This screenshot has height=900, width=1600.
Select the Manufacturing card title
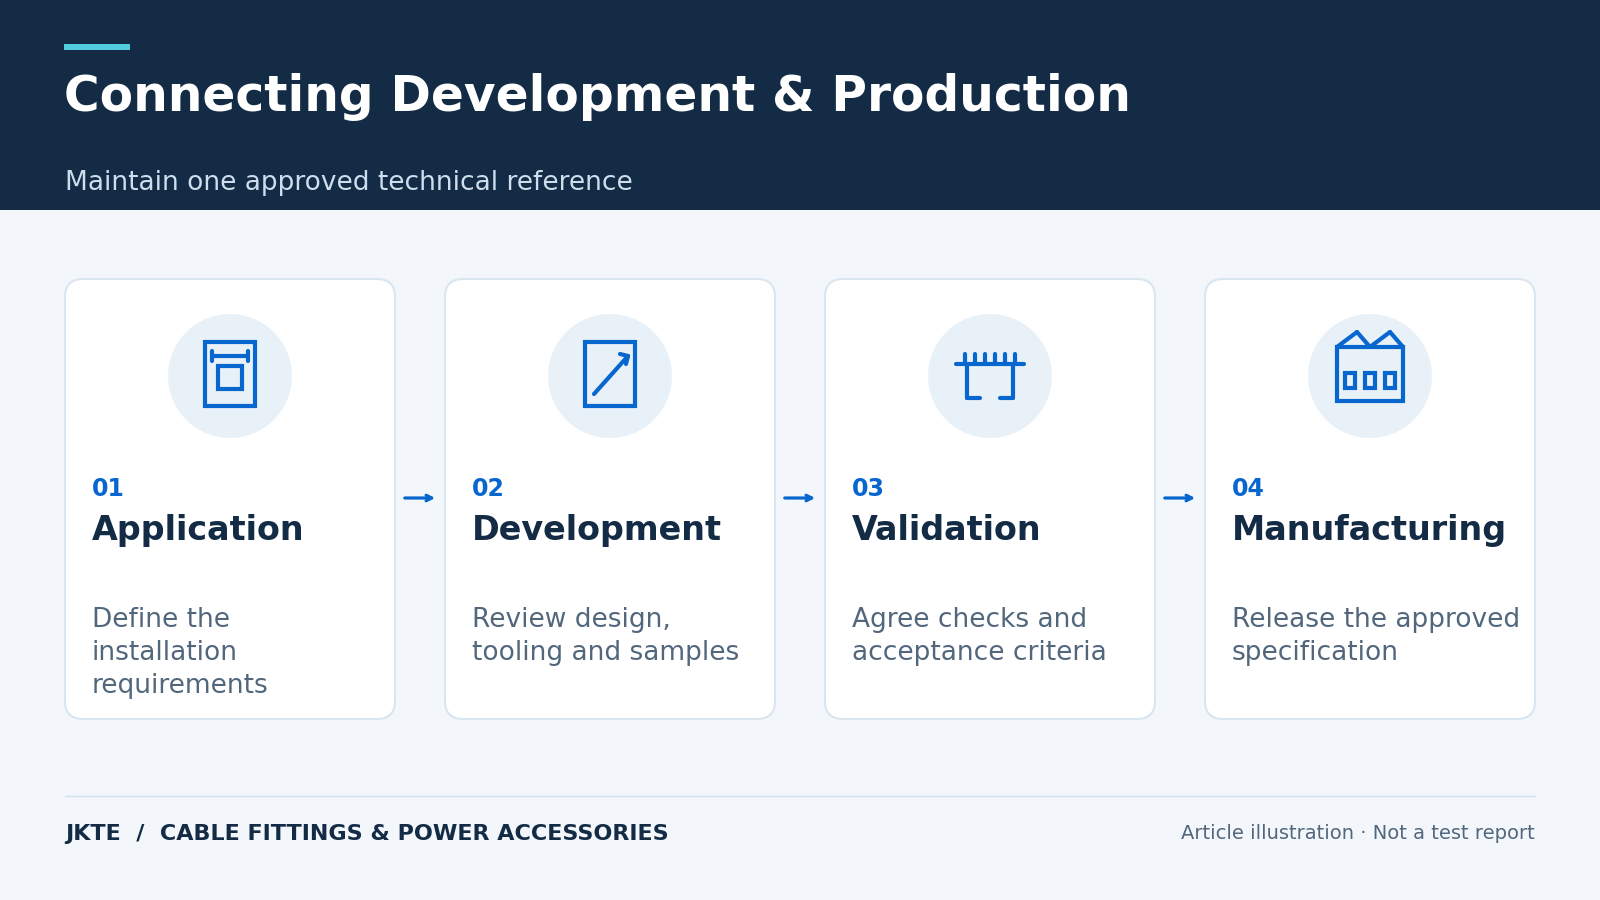coord(1368,529)
